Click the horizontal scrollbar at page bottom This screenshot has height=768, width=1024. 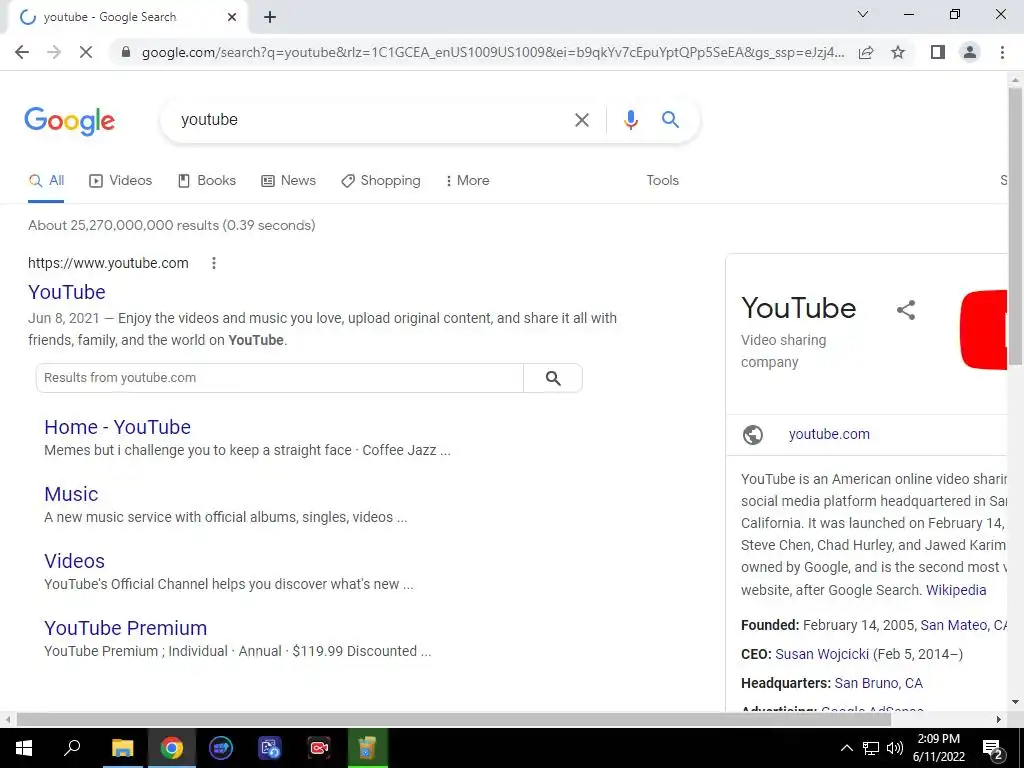tap(454, 720)
